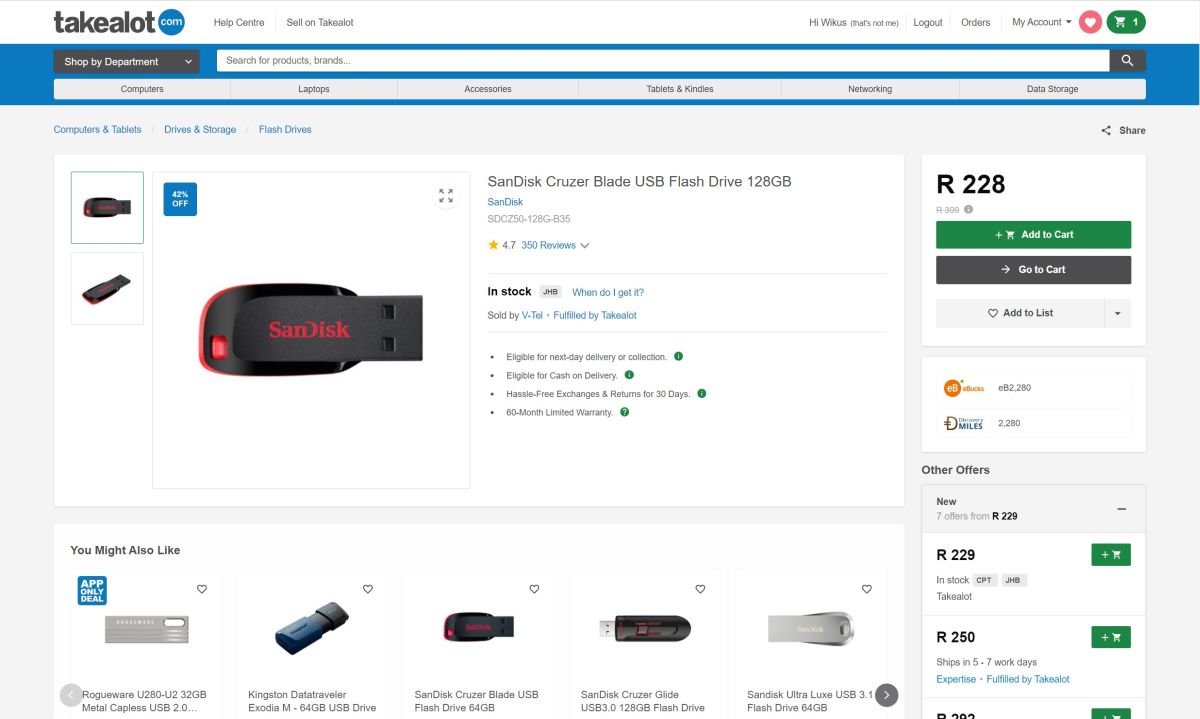Screen dimensions: 1200x719
Task: Collapse the New offers section
Action: point(1121,509)
